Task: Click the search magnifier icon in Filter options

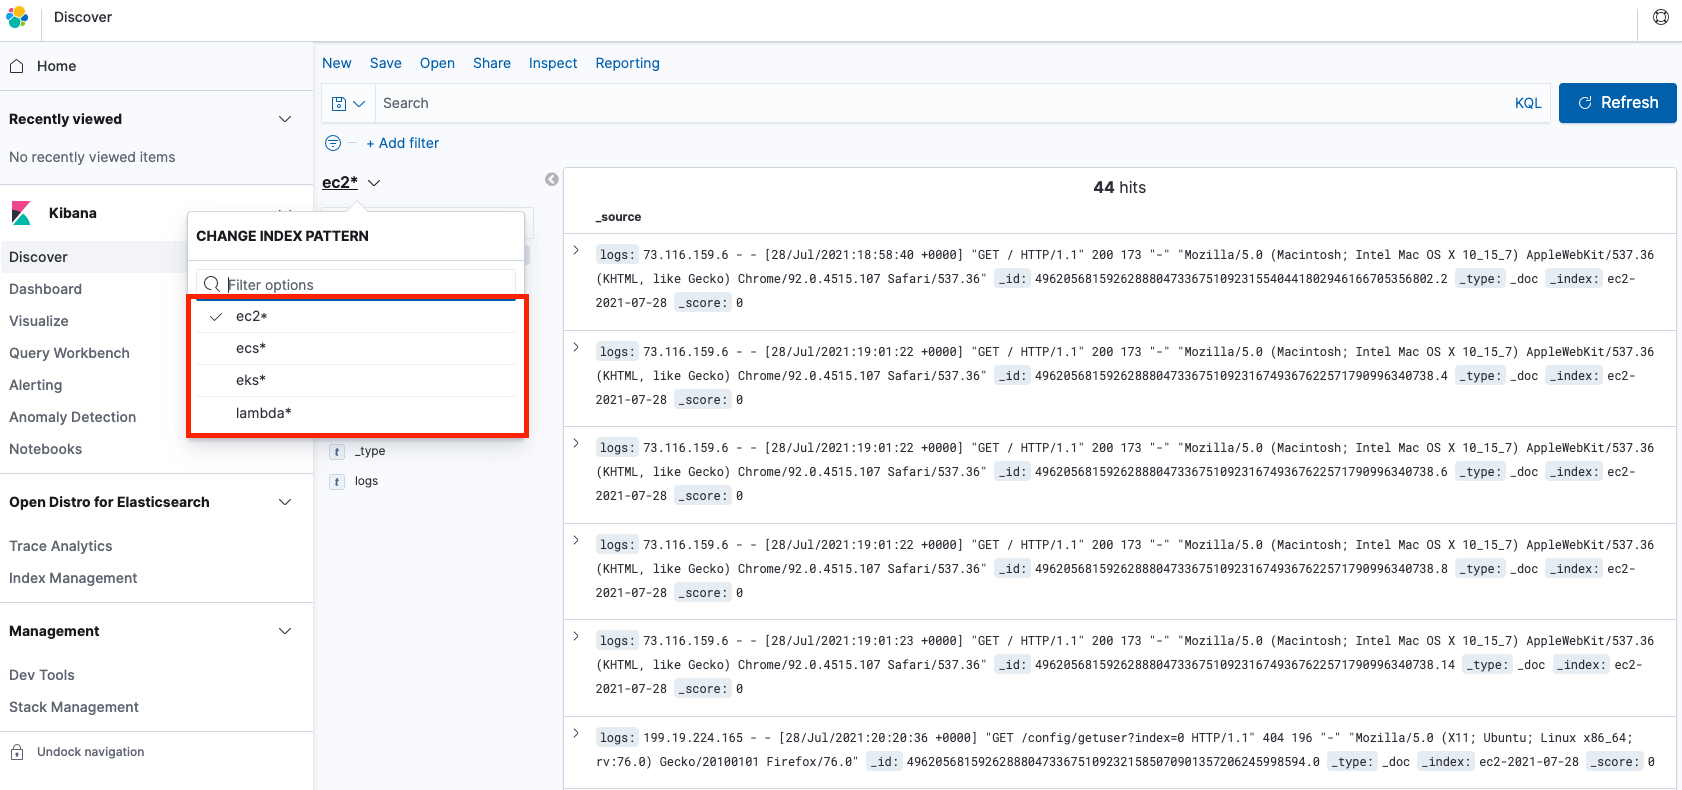Action: click(211, 284)
